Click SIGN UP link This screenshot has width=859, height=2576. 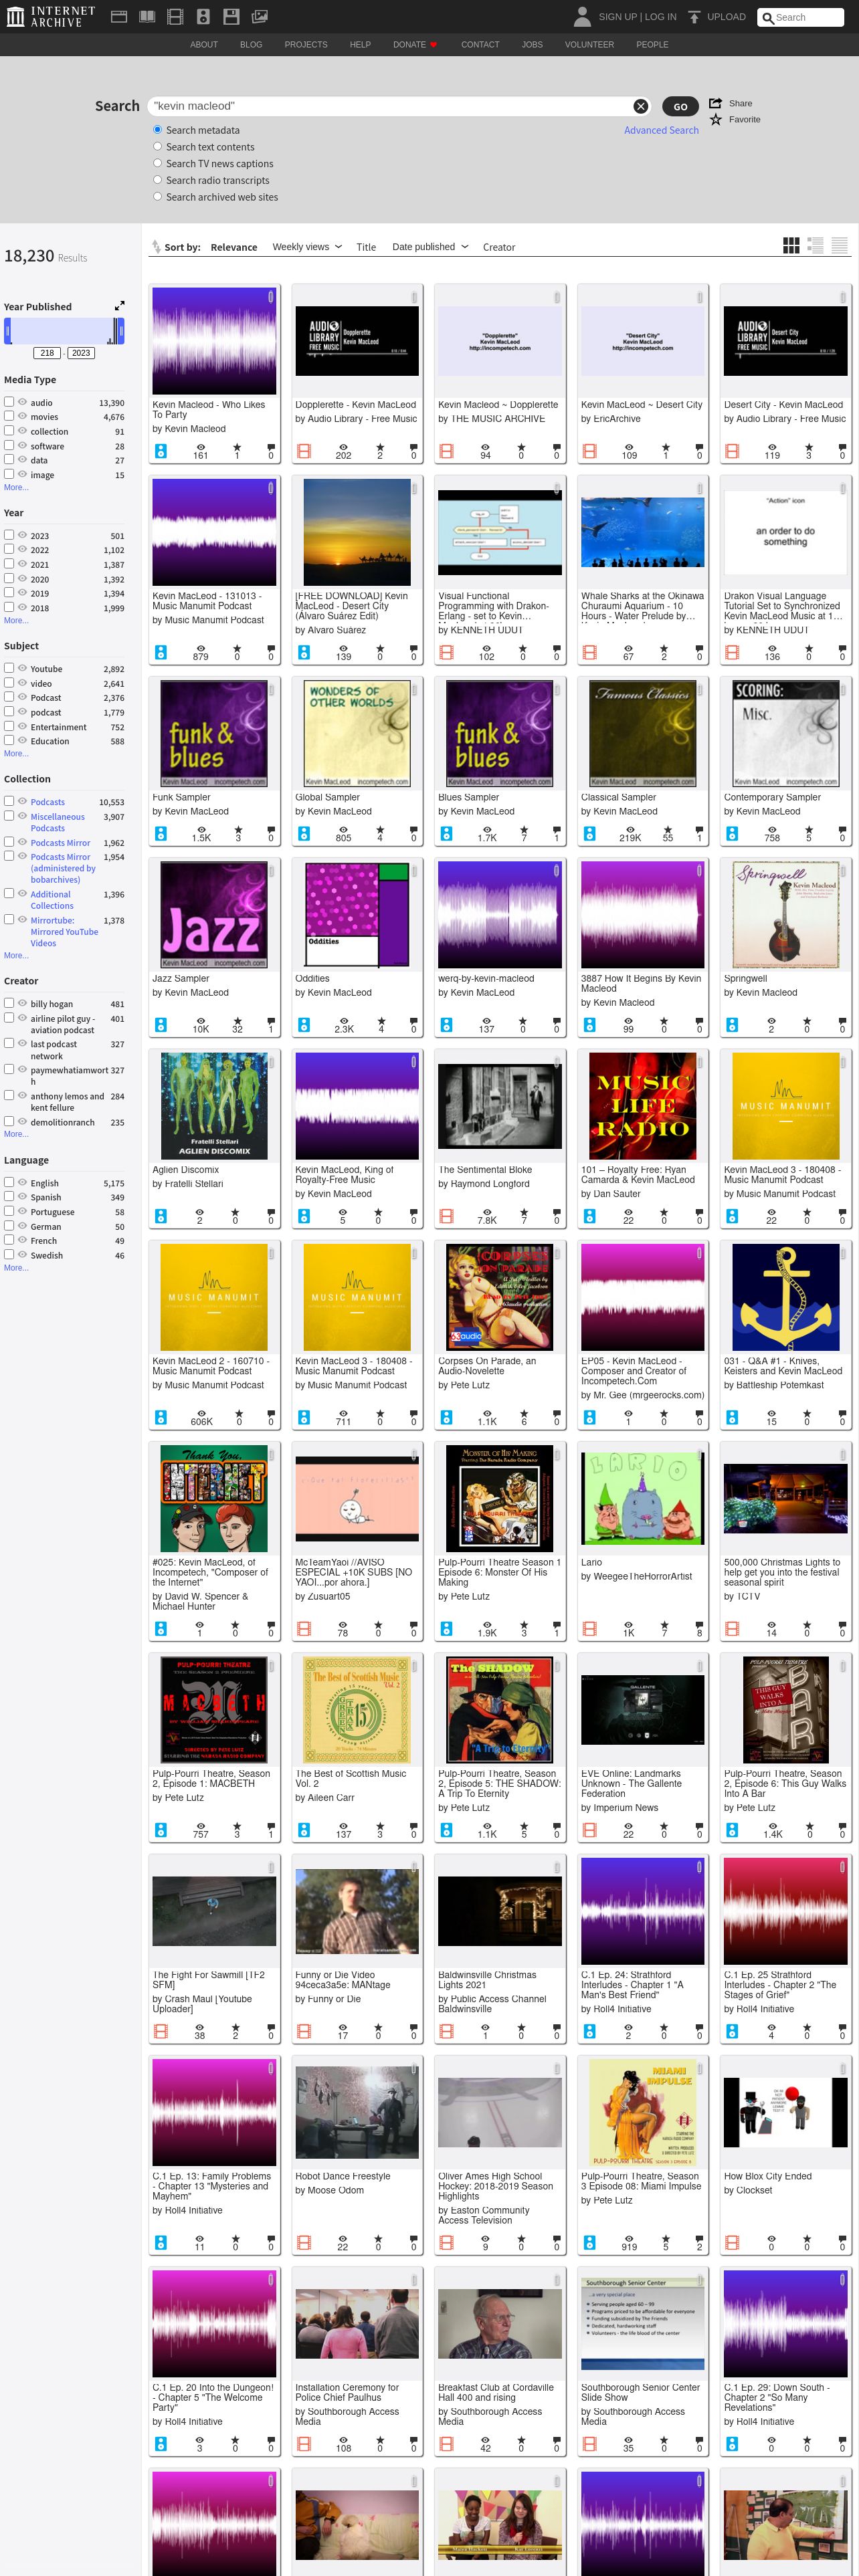[x=617, y=17]
